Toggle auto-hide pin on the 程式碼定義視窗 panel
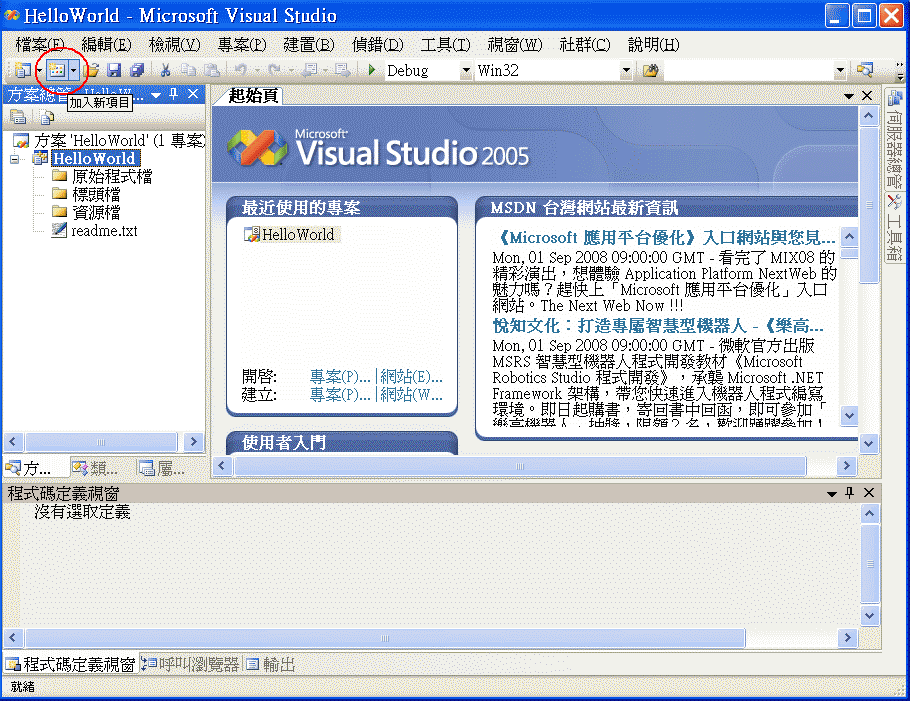The width and height of the screenshot is (910, 701). pos(850,493)
